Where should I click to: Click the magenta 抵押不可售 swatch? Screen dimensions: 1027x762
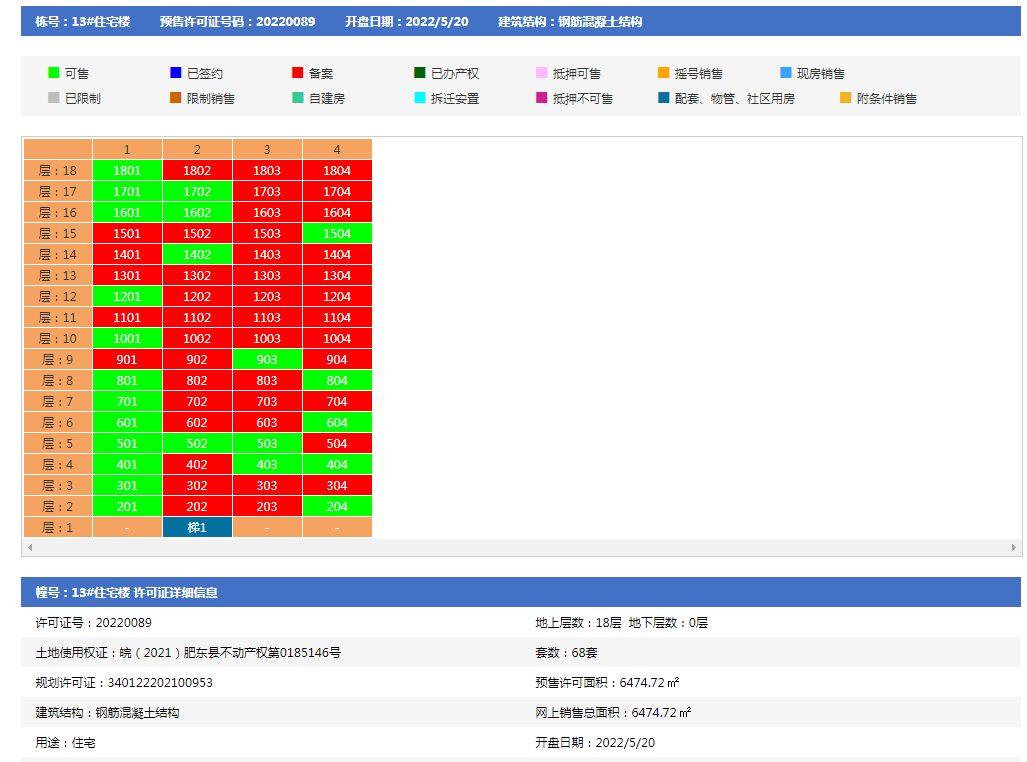[542, 98]
